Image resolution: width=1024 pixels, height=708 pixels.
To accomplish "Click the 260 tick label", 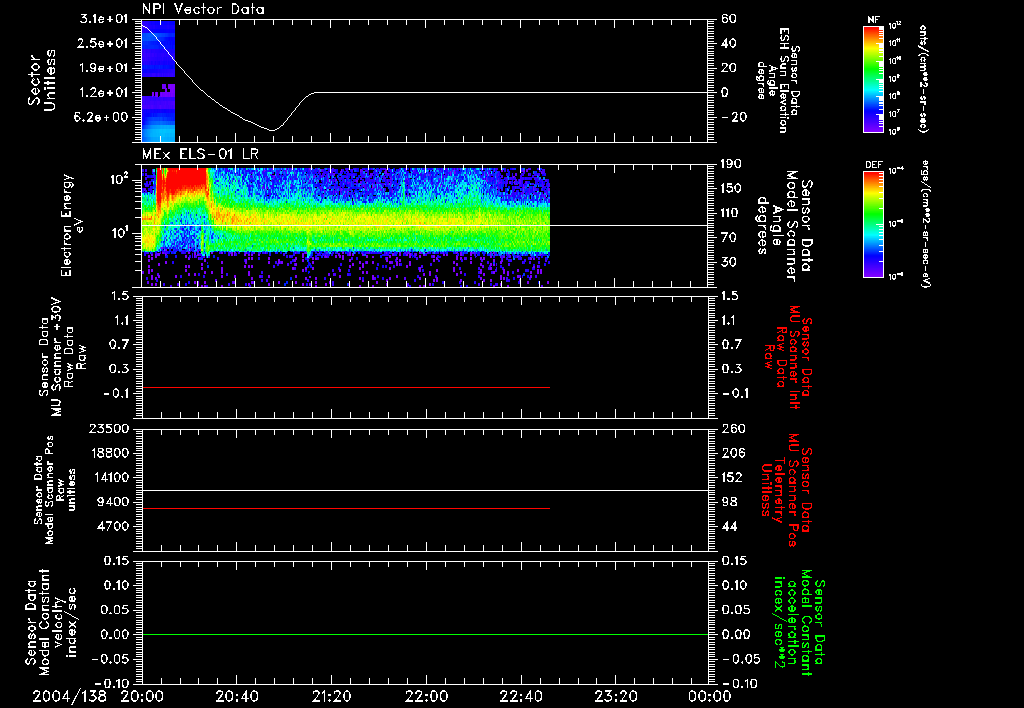I will 735,429.
